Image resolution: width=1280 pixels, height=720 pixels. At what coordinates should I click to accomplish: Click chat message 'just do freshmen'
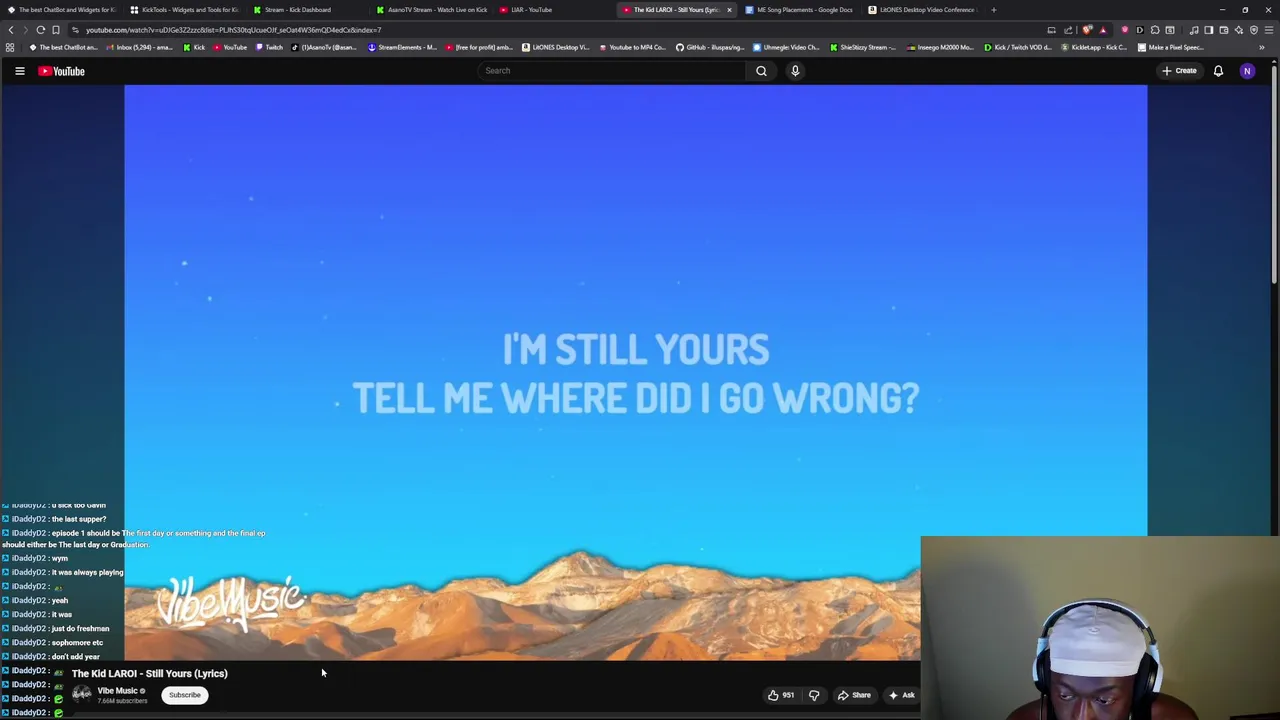click(x=80, y=628)
